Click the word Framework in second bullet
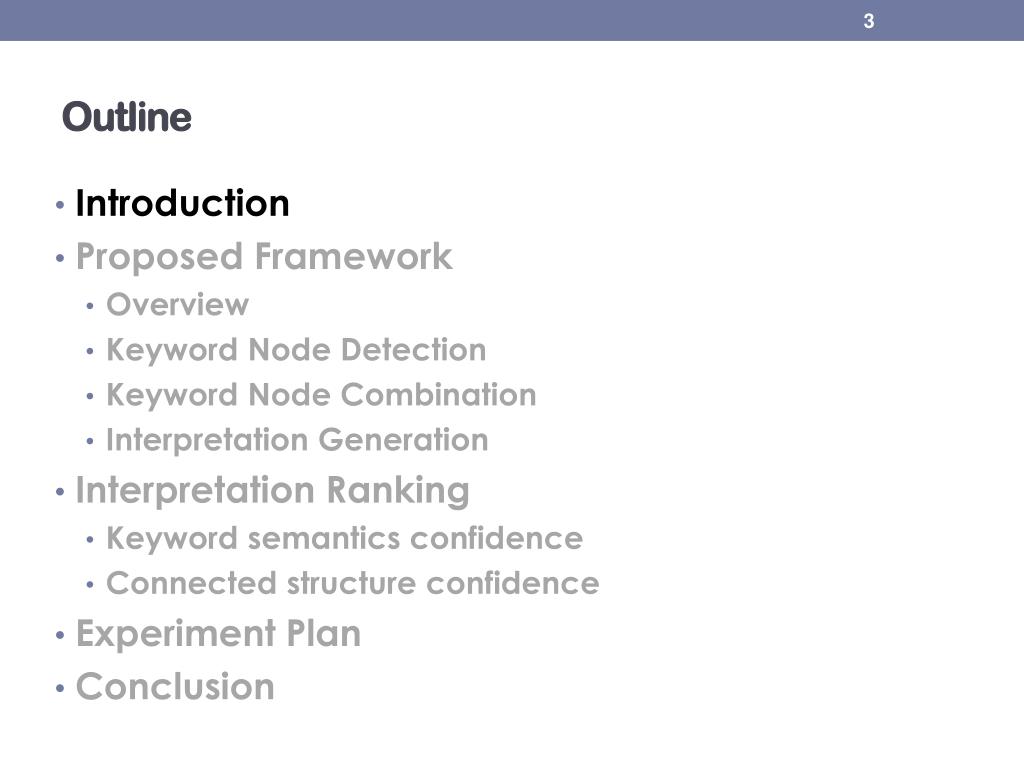Viewport: 1024px width, 768px height. (353, 256)
